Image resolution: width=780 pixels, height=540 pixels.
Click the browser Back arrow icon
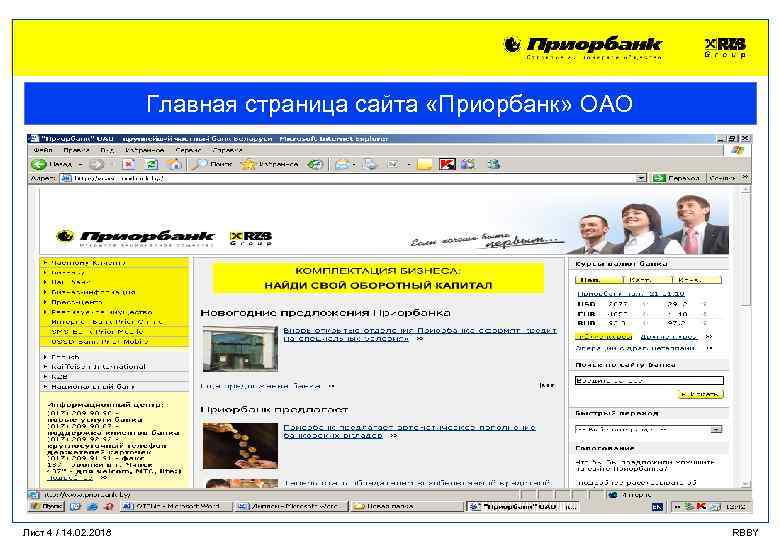point(38,164)
